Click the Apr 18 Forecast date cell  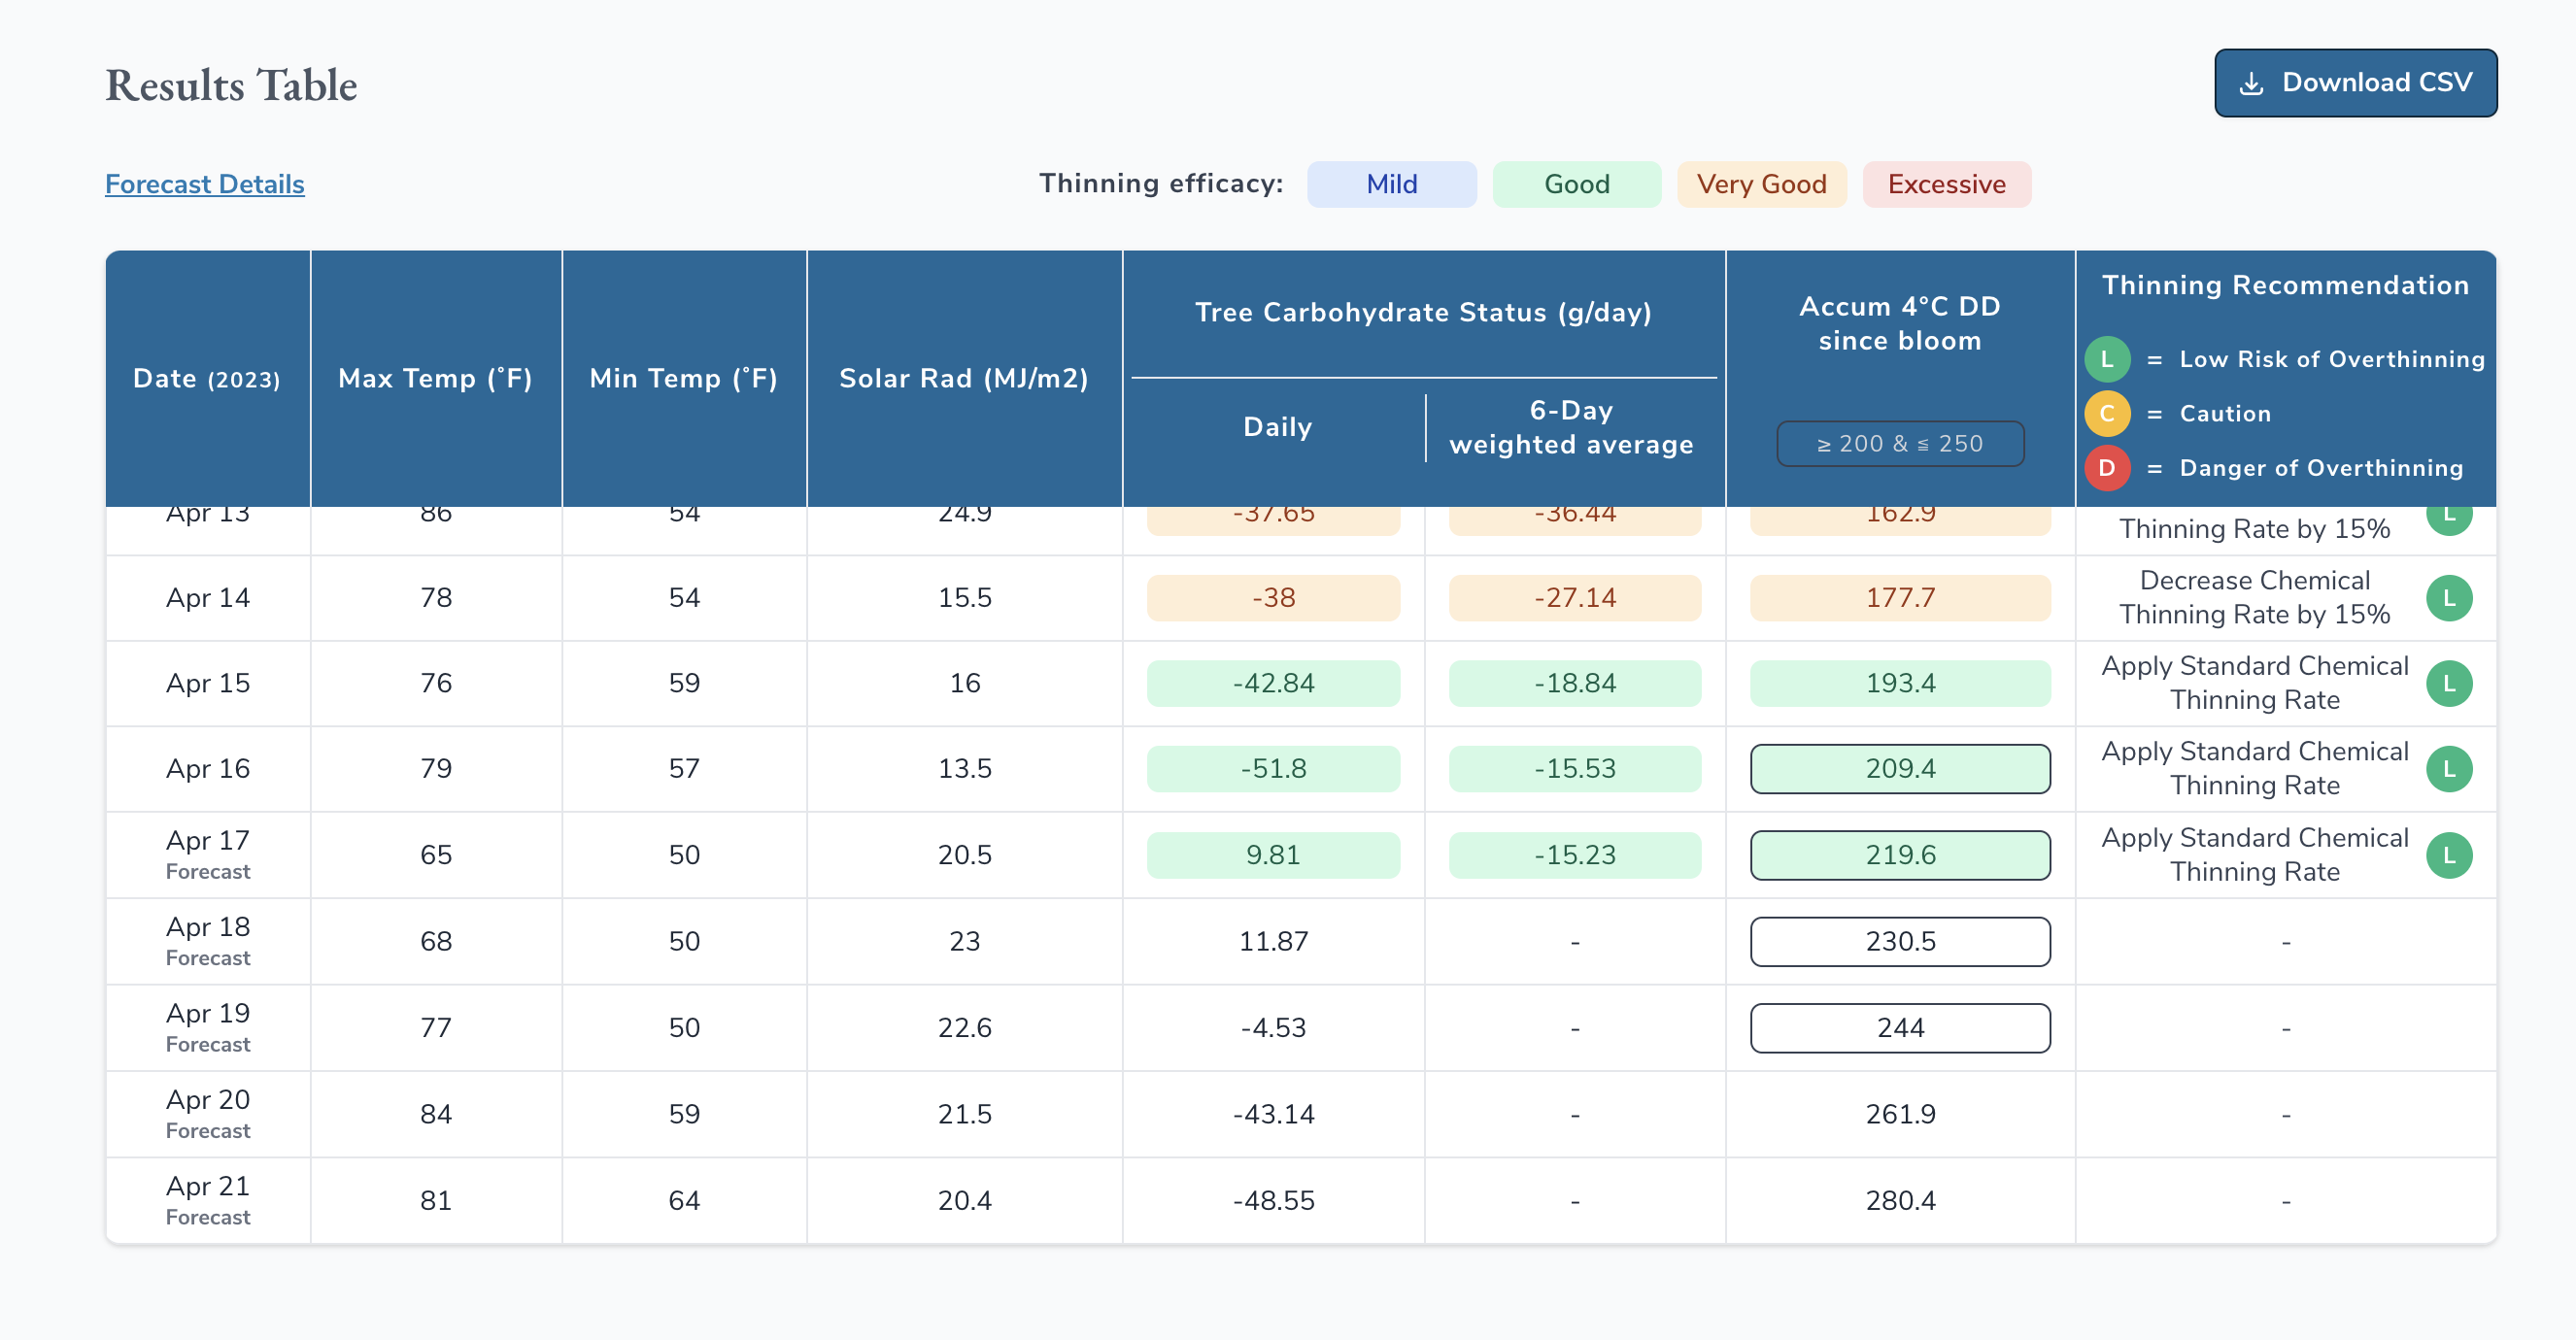(207, 940)
